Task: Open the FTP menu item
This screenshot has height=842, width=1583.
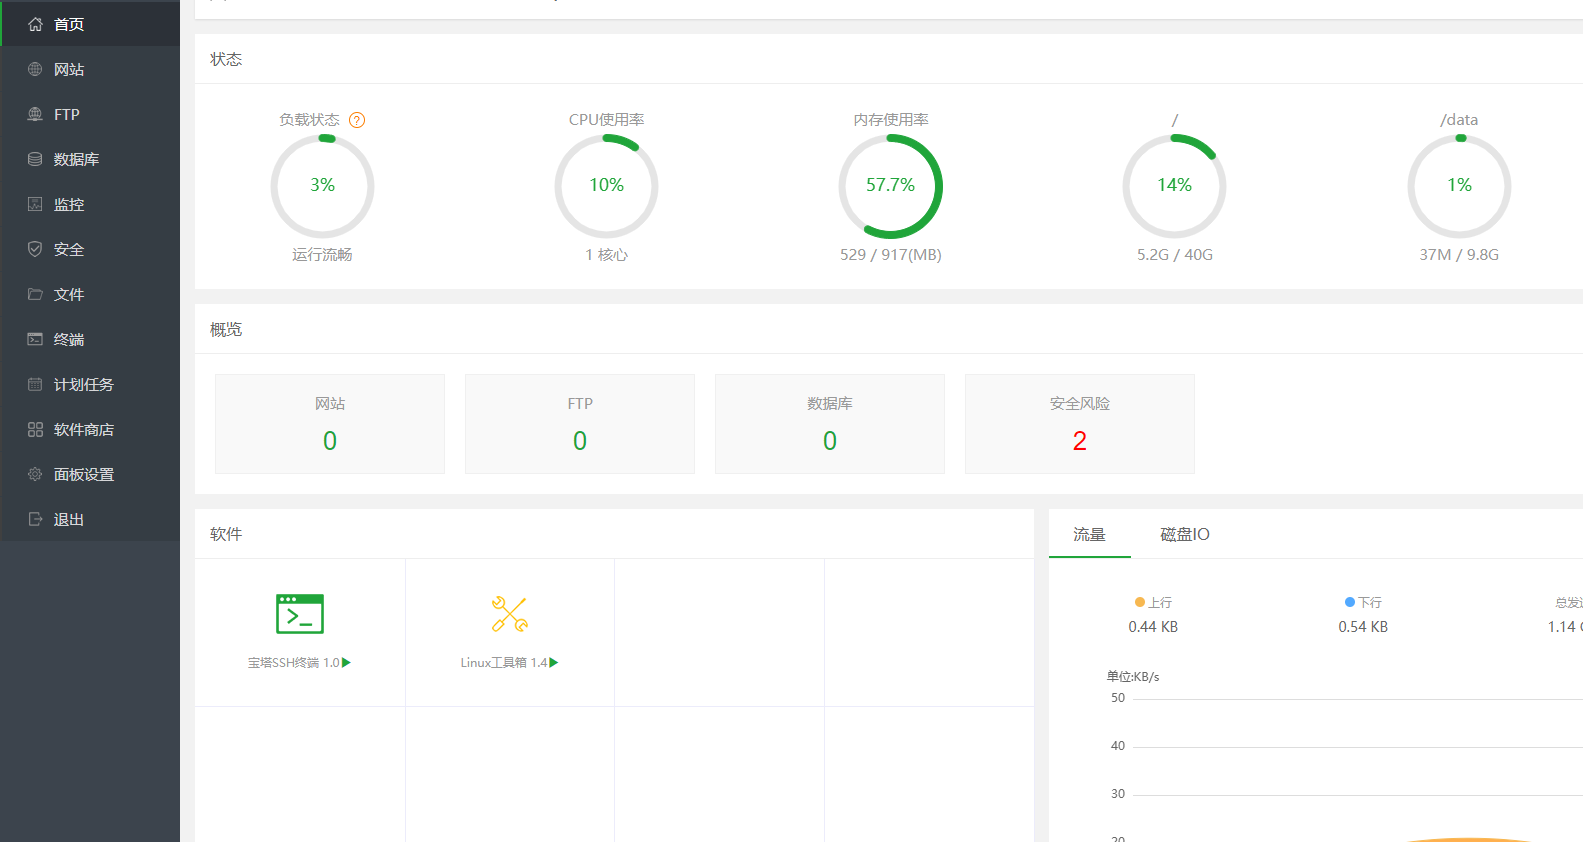Action: tap(67, 114)
